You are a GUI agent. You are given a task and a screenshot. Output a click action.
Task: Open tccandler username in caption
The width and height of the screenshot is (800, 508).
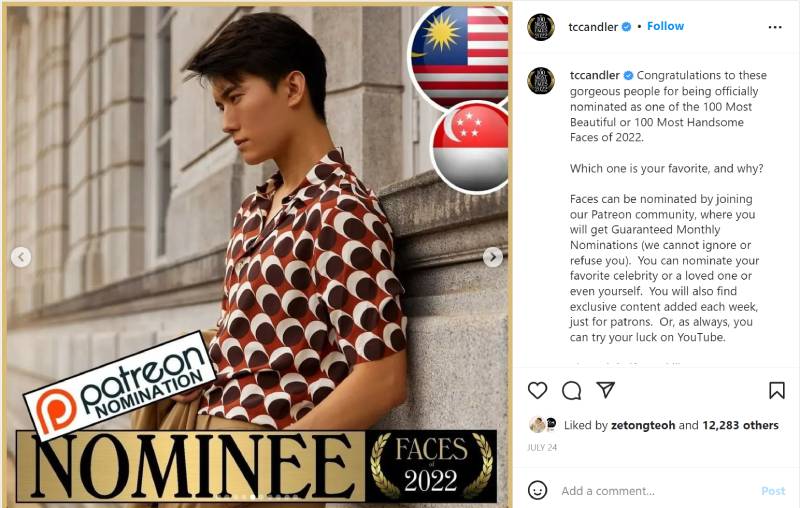coord(594,75)
